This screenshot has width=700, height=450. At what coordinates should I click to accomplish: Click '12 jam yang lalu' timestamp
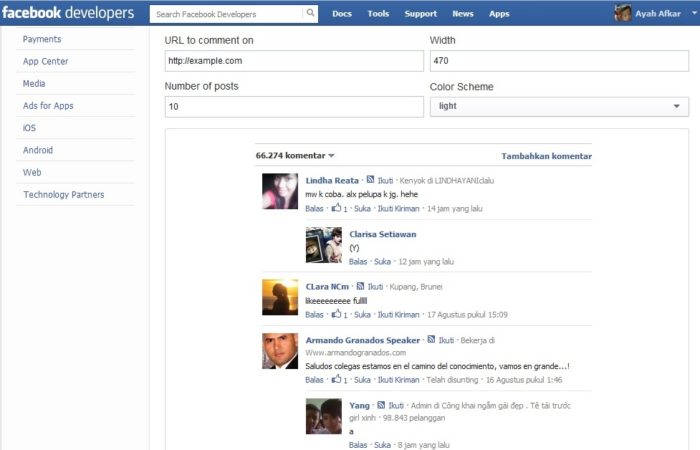point(426,262)
